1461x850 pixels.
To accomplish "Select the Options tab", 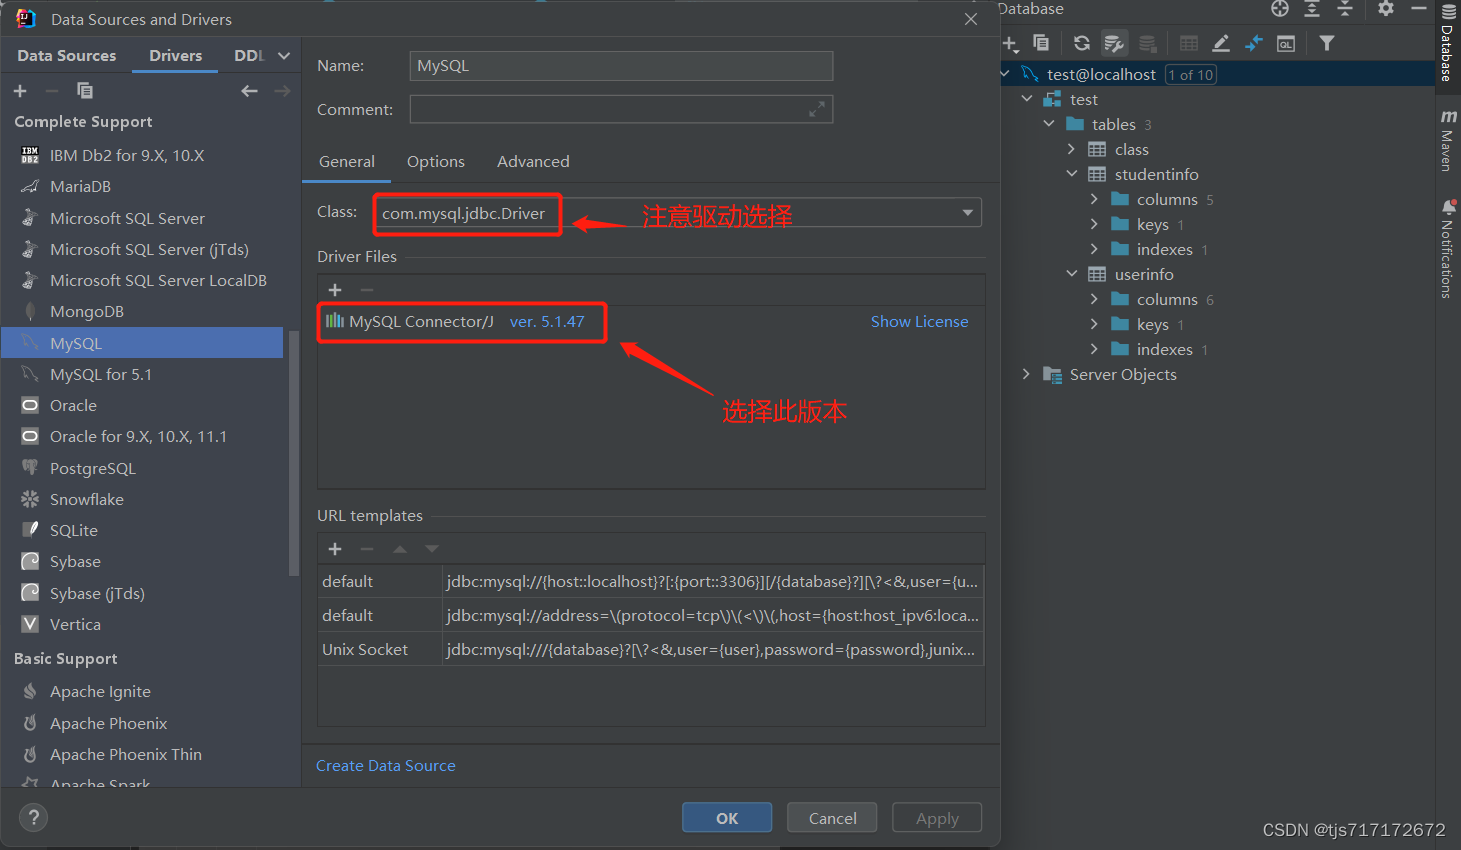I will pos(435,161).
